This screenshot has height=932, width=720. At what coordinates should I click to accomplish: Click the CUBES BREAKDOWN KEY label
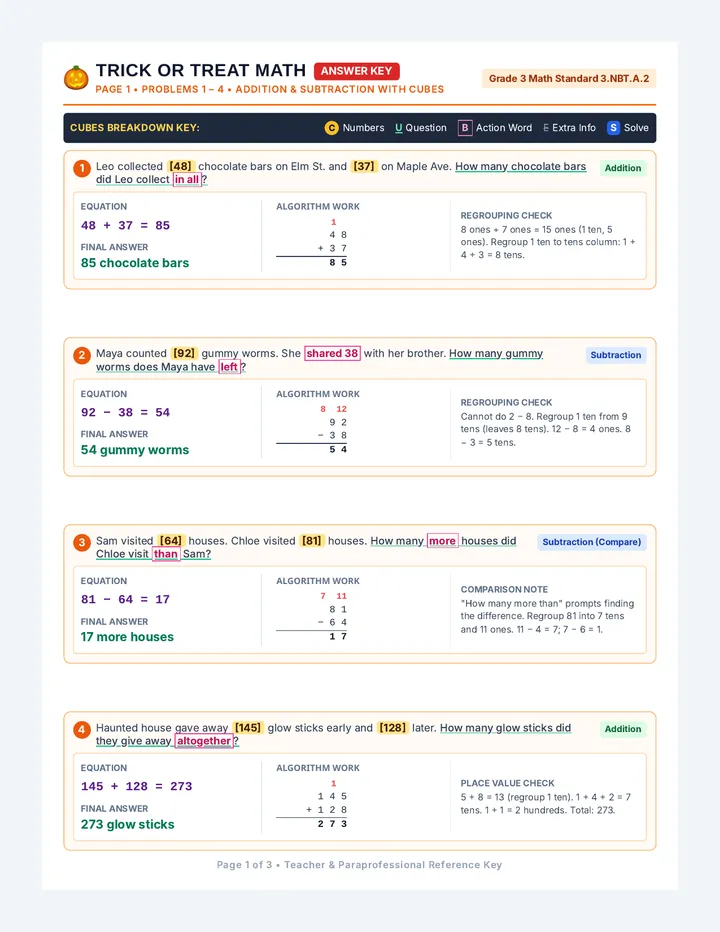(x=135, y=128)
